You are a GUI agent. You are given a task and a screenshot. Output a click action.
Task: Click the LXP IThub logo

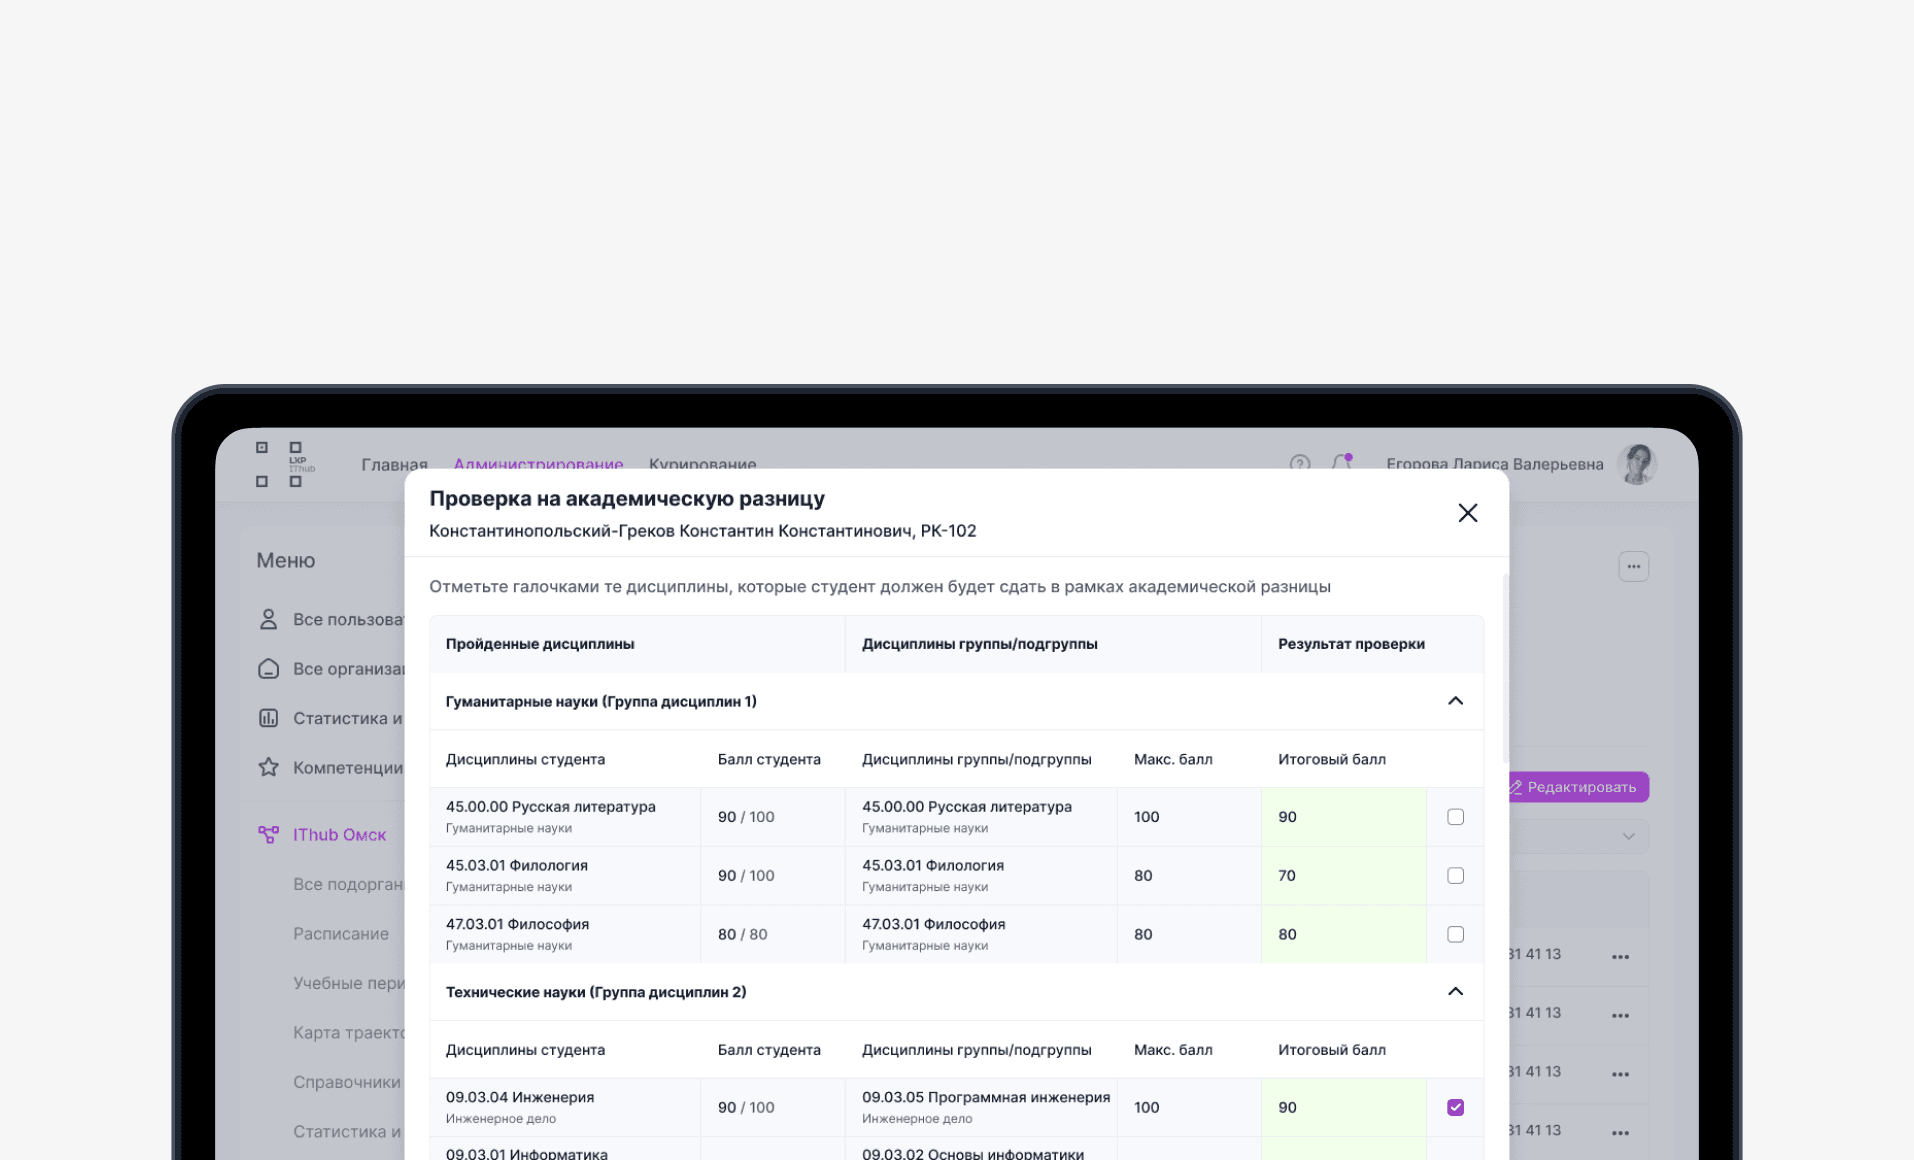coord(285,464)
